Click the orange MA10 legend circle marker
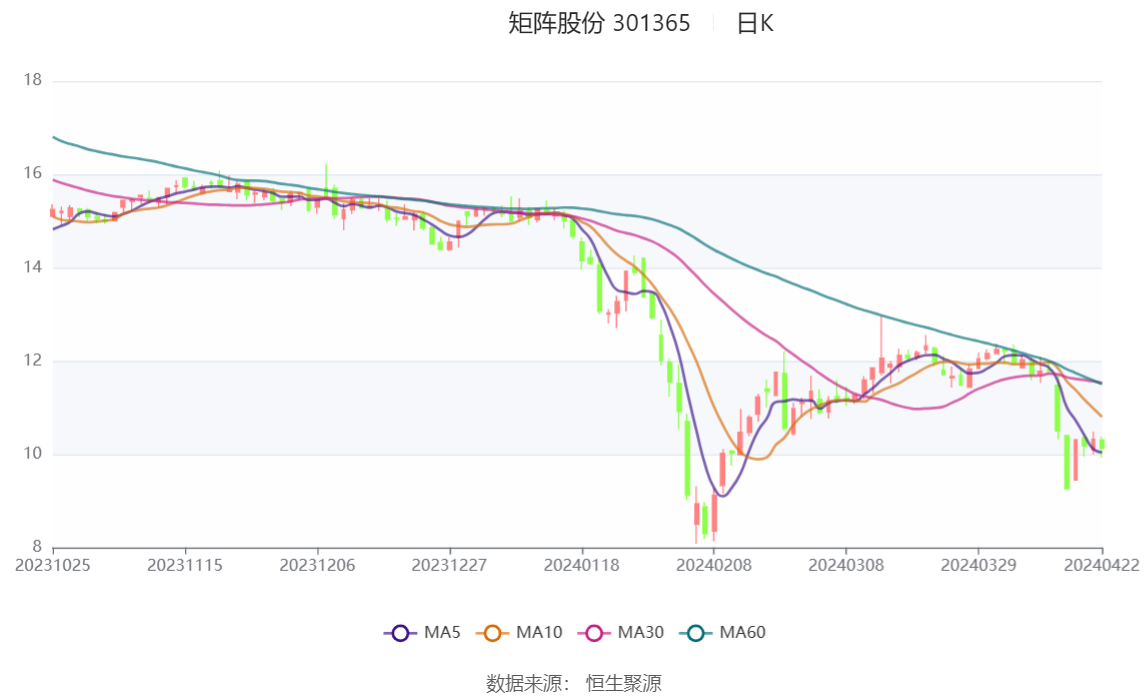 point(492,633)
